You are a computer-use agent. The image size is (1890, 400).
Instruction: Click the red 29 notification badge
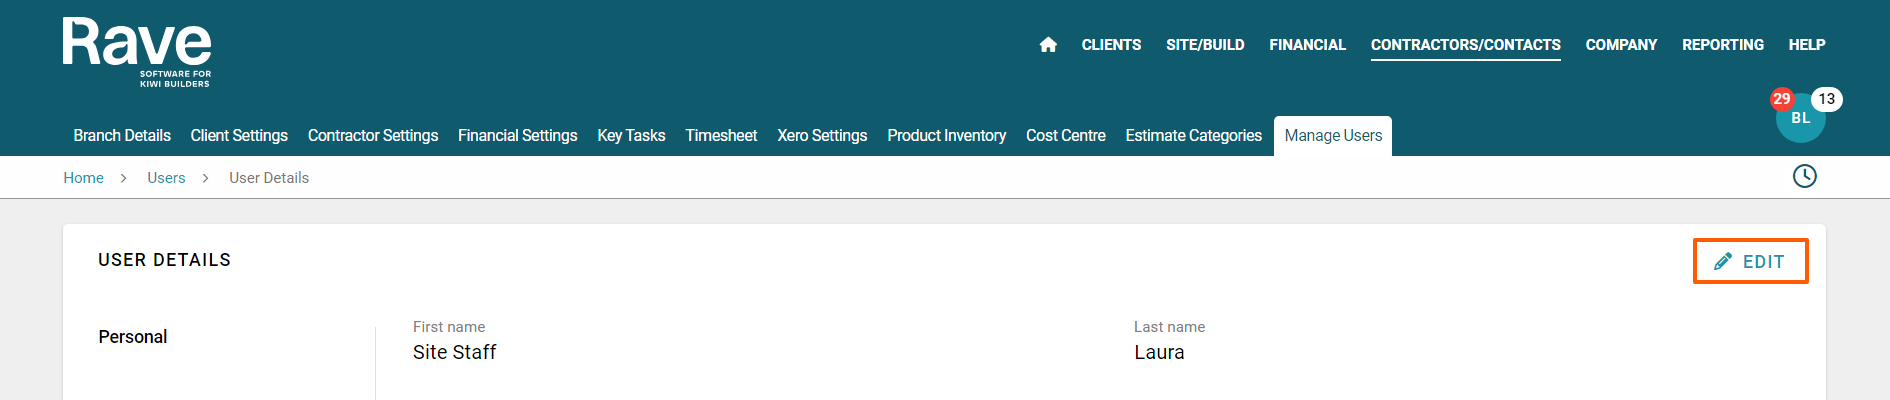1781,99
